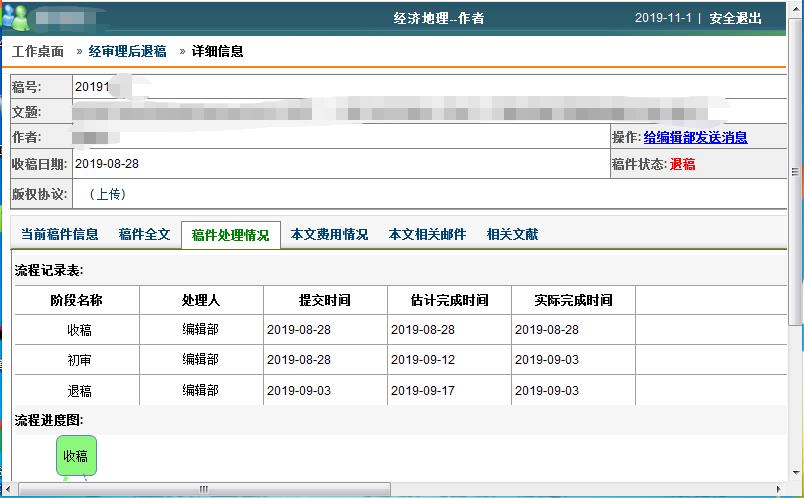The height and width of the screenshot is (498, 804).
Task: Click 初审 stage cell in table
Action: point(79,360)
